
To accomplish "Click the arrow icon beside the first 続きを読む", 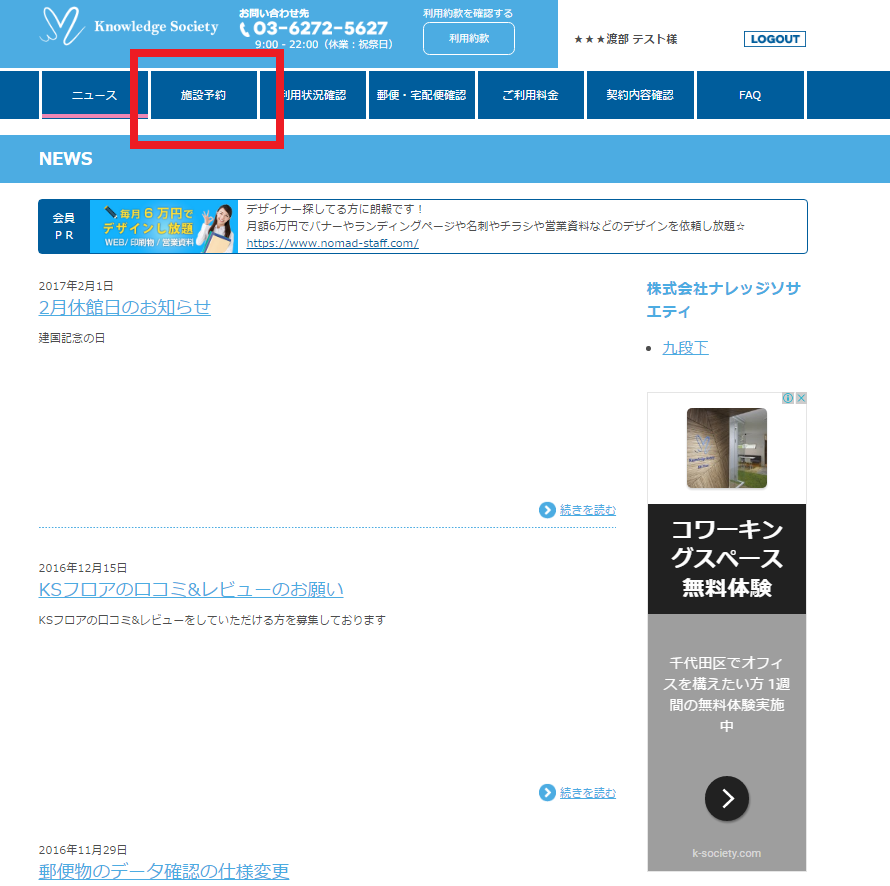I will [547, 510].
